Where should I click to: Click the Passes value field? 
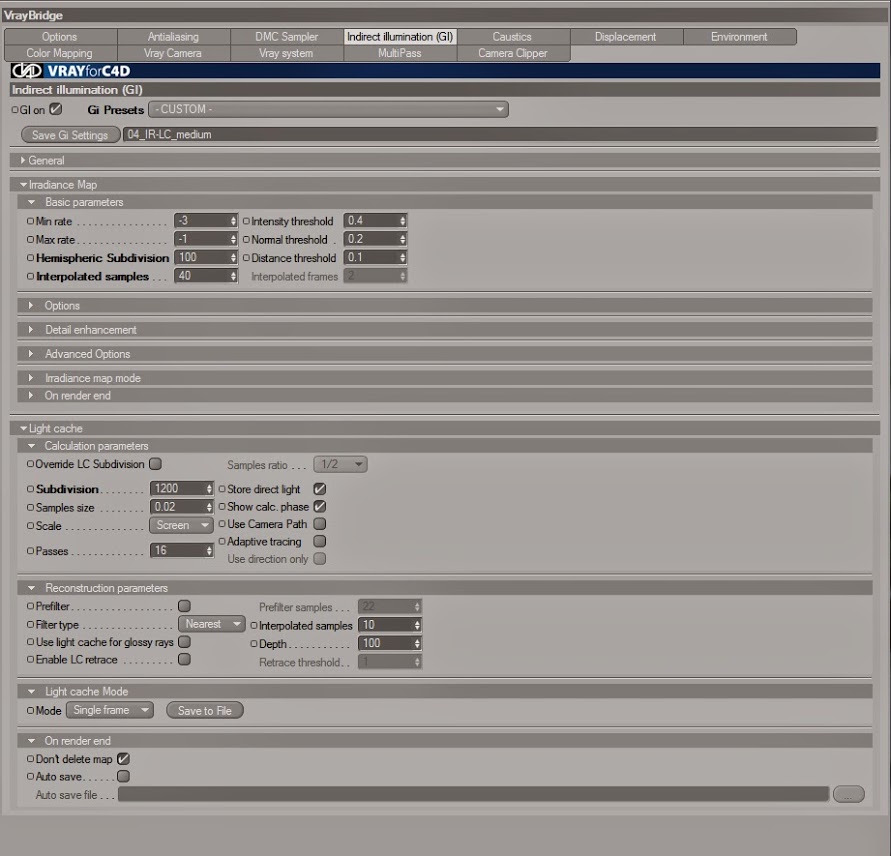177,550
